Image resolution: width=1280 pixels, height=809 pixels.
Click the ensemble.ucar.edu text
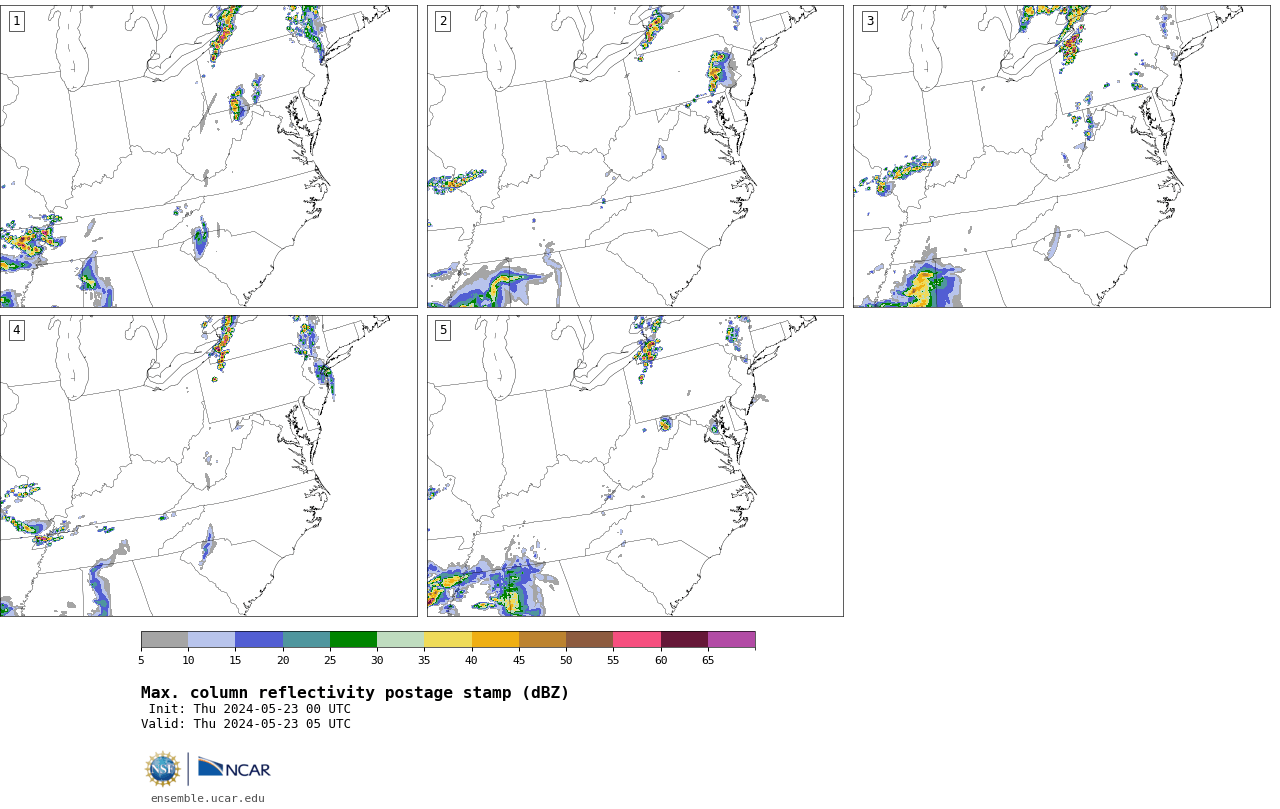[x=208, y=799]
